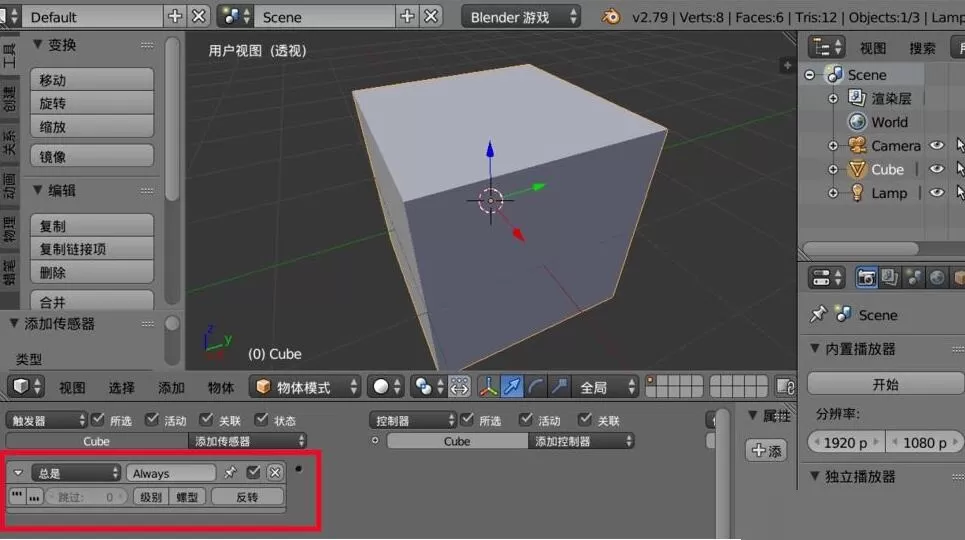Add a new scene with the plus icon

pos(407,17)
